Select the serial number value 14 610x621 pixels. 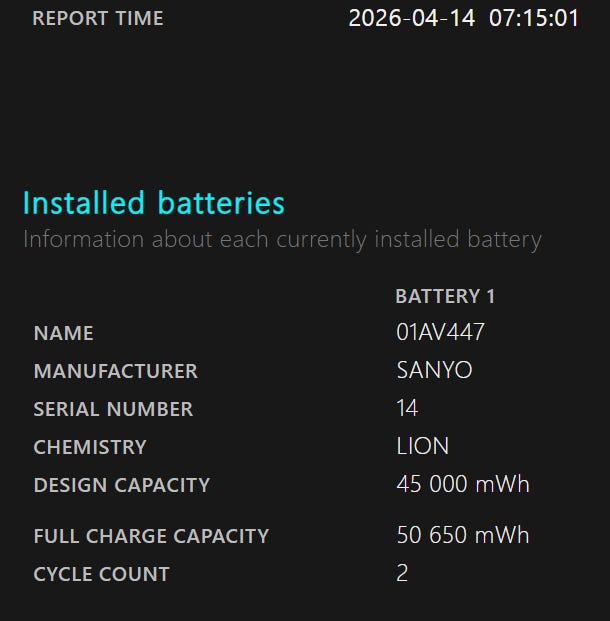pyautogui.click(x=407, y=409)
